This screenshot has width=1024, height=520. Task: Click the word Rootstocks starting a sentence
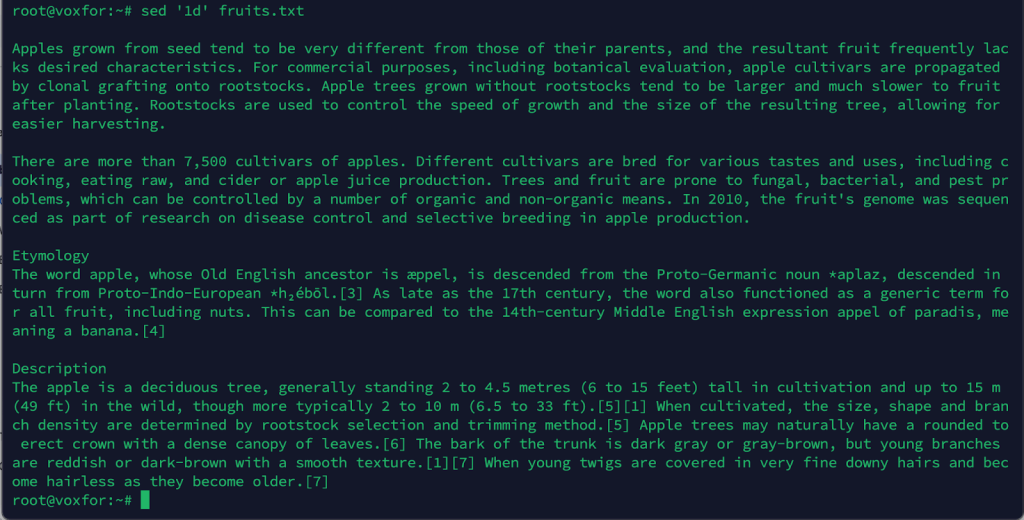point(192,105)
